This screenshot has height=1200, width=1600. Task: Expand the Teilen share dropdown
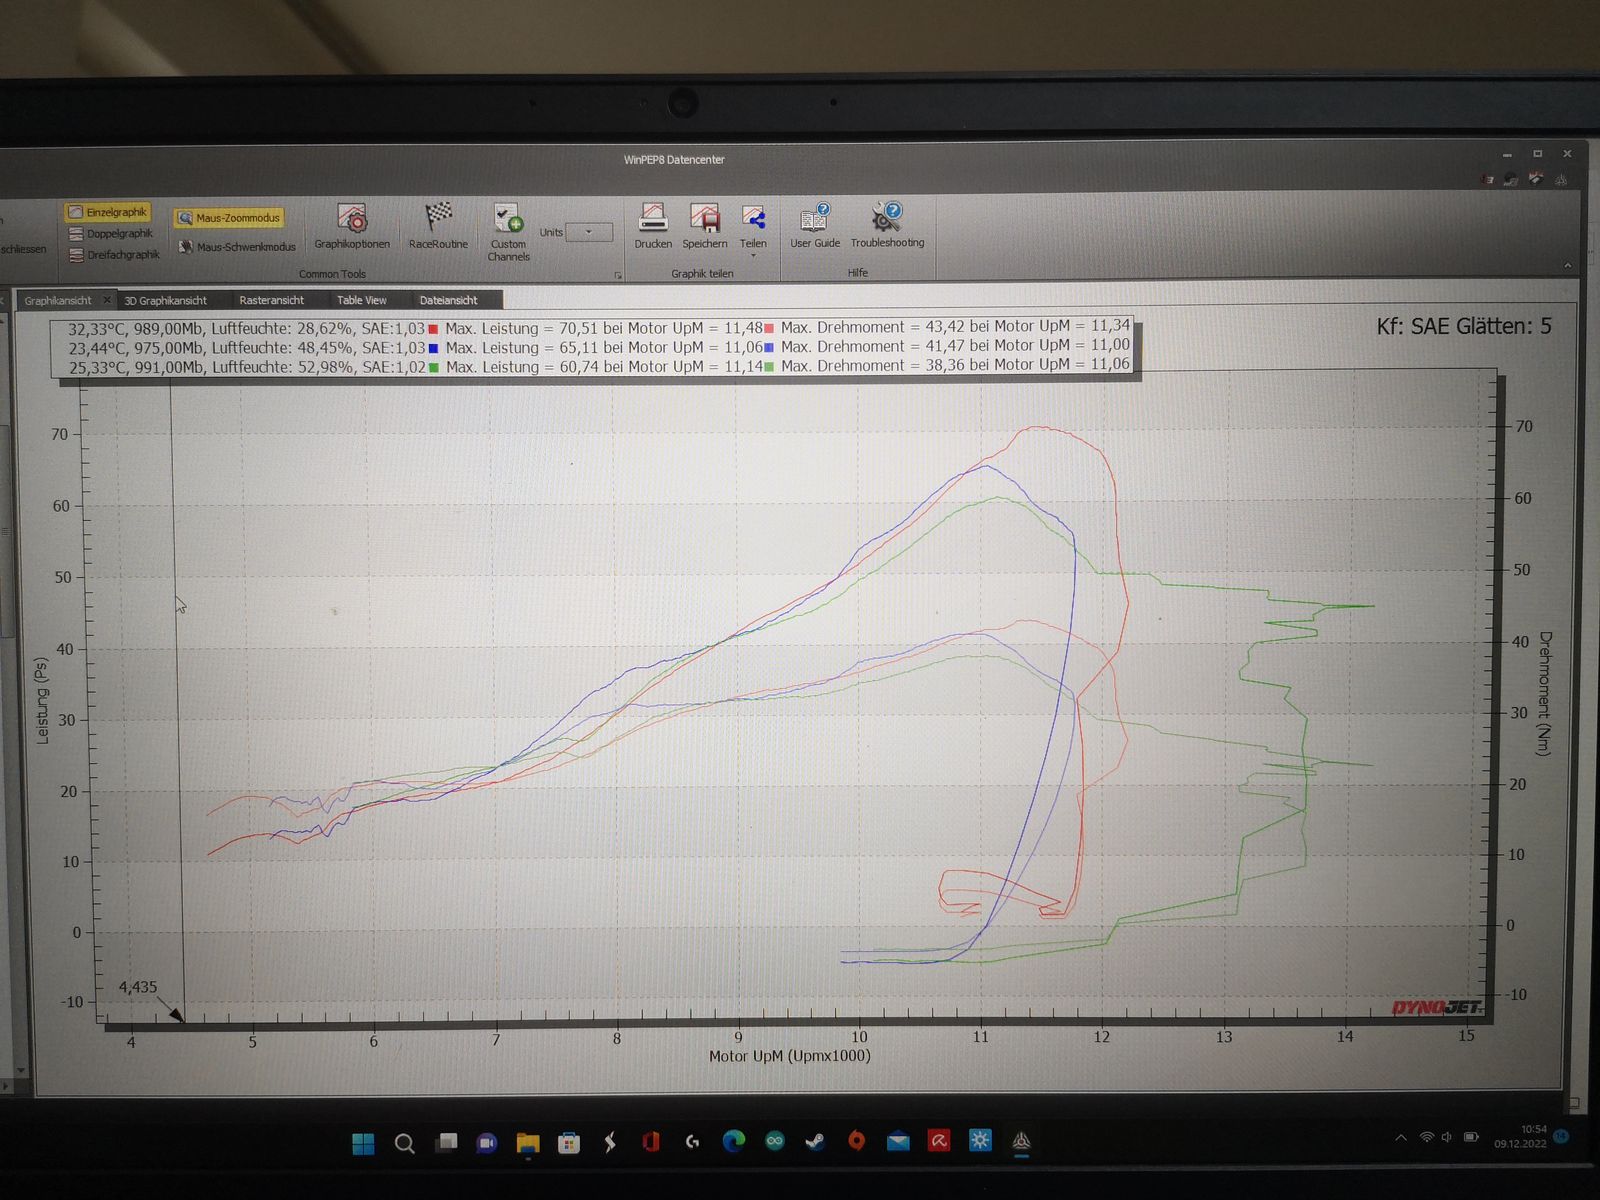(753, 256)
